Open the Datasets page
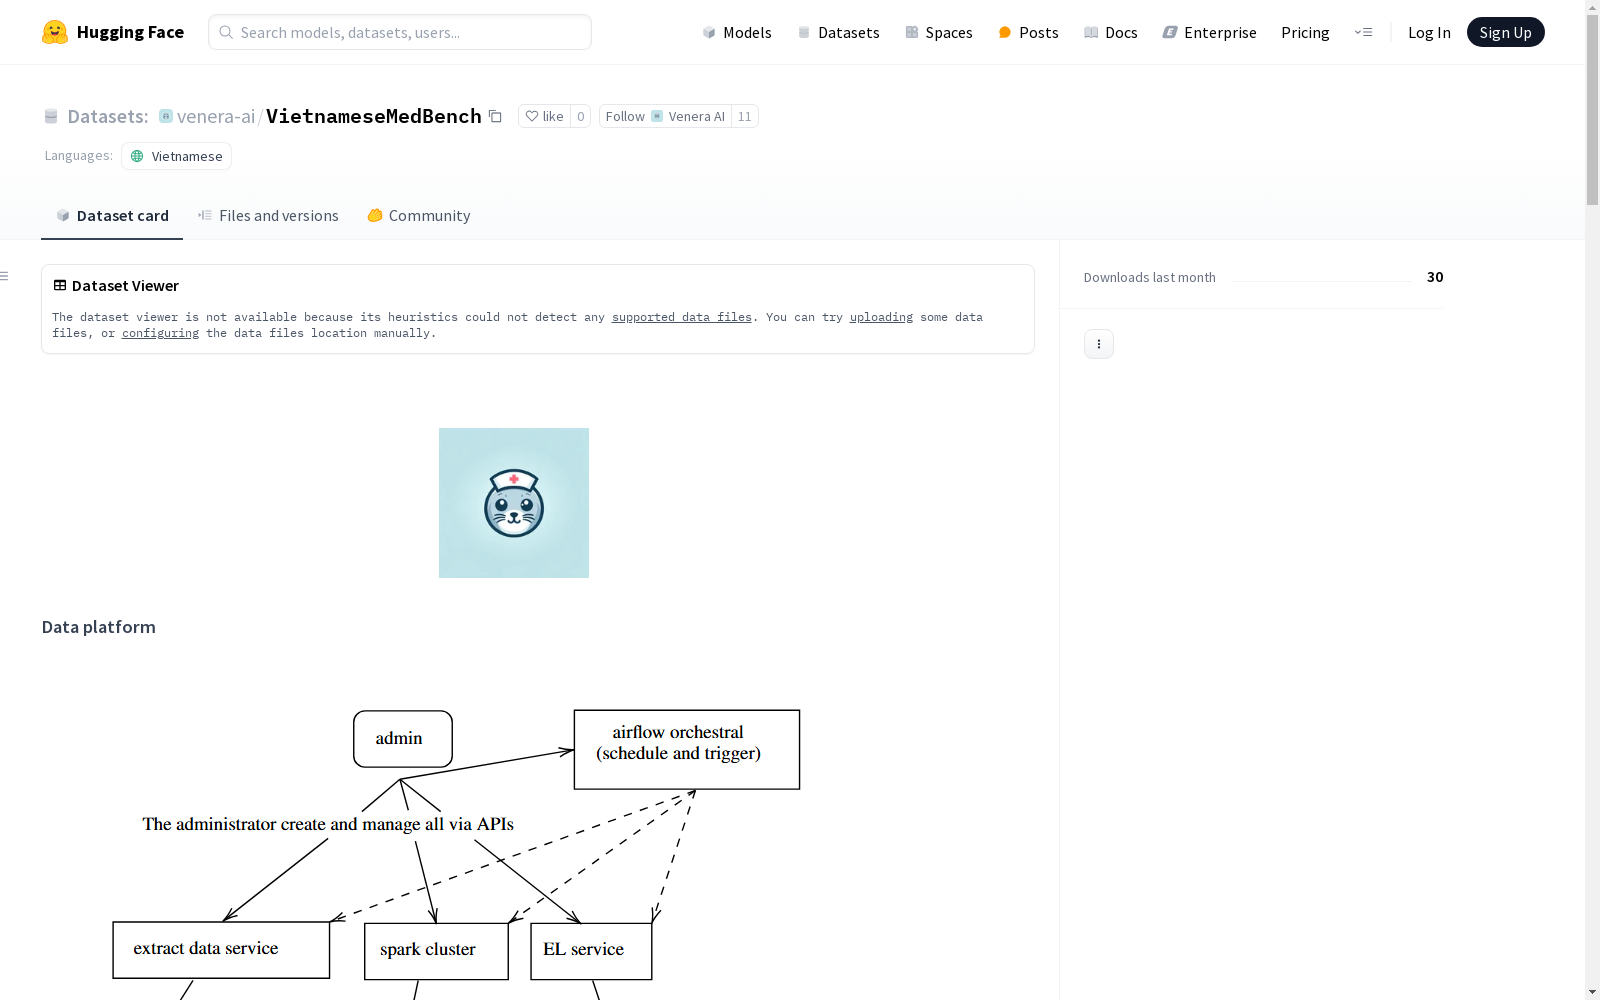Image resolution: width=1600 pixels, height=1000 pixels. 838,32
